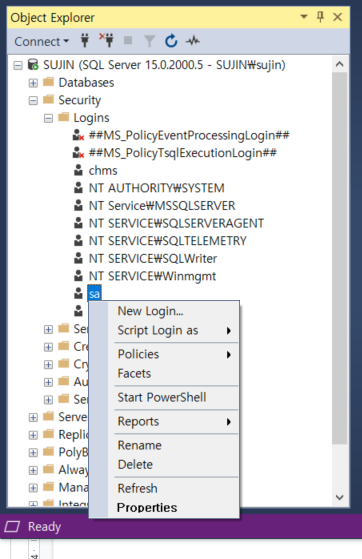
Task: Select NT AUTHORITY\SYSTEM login icon
Action: (x=78, y=188)
